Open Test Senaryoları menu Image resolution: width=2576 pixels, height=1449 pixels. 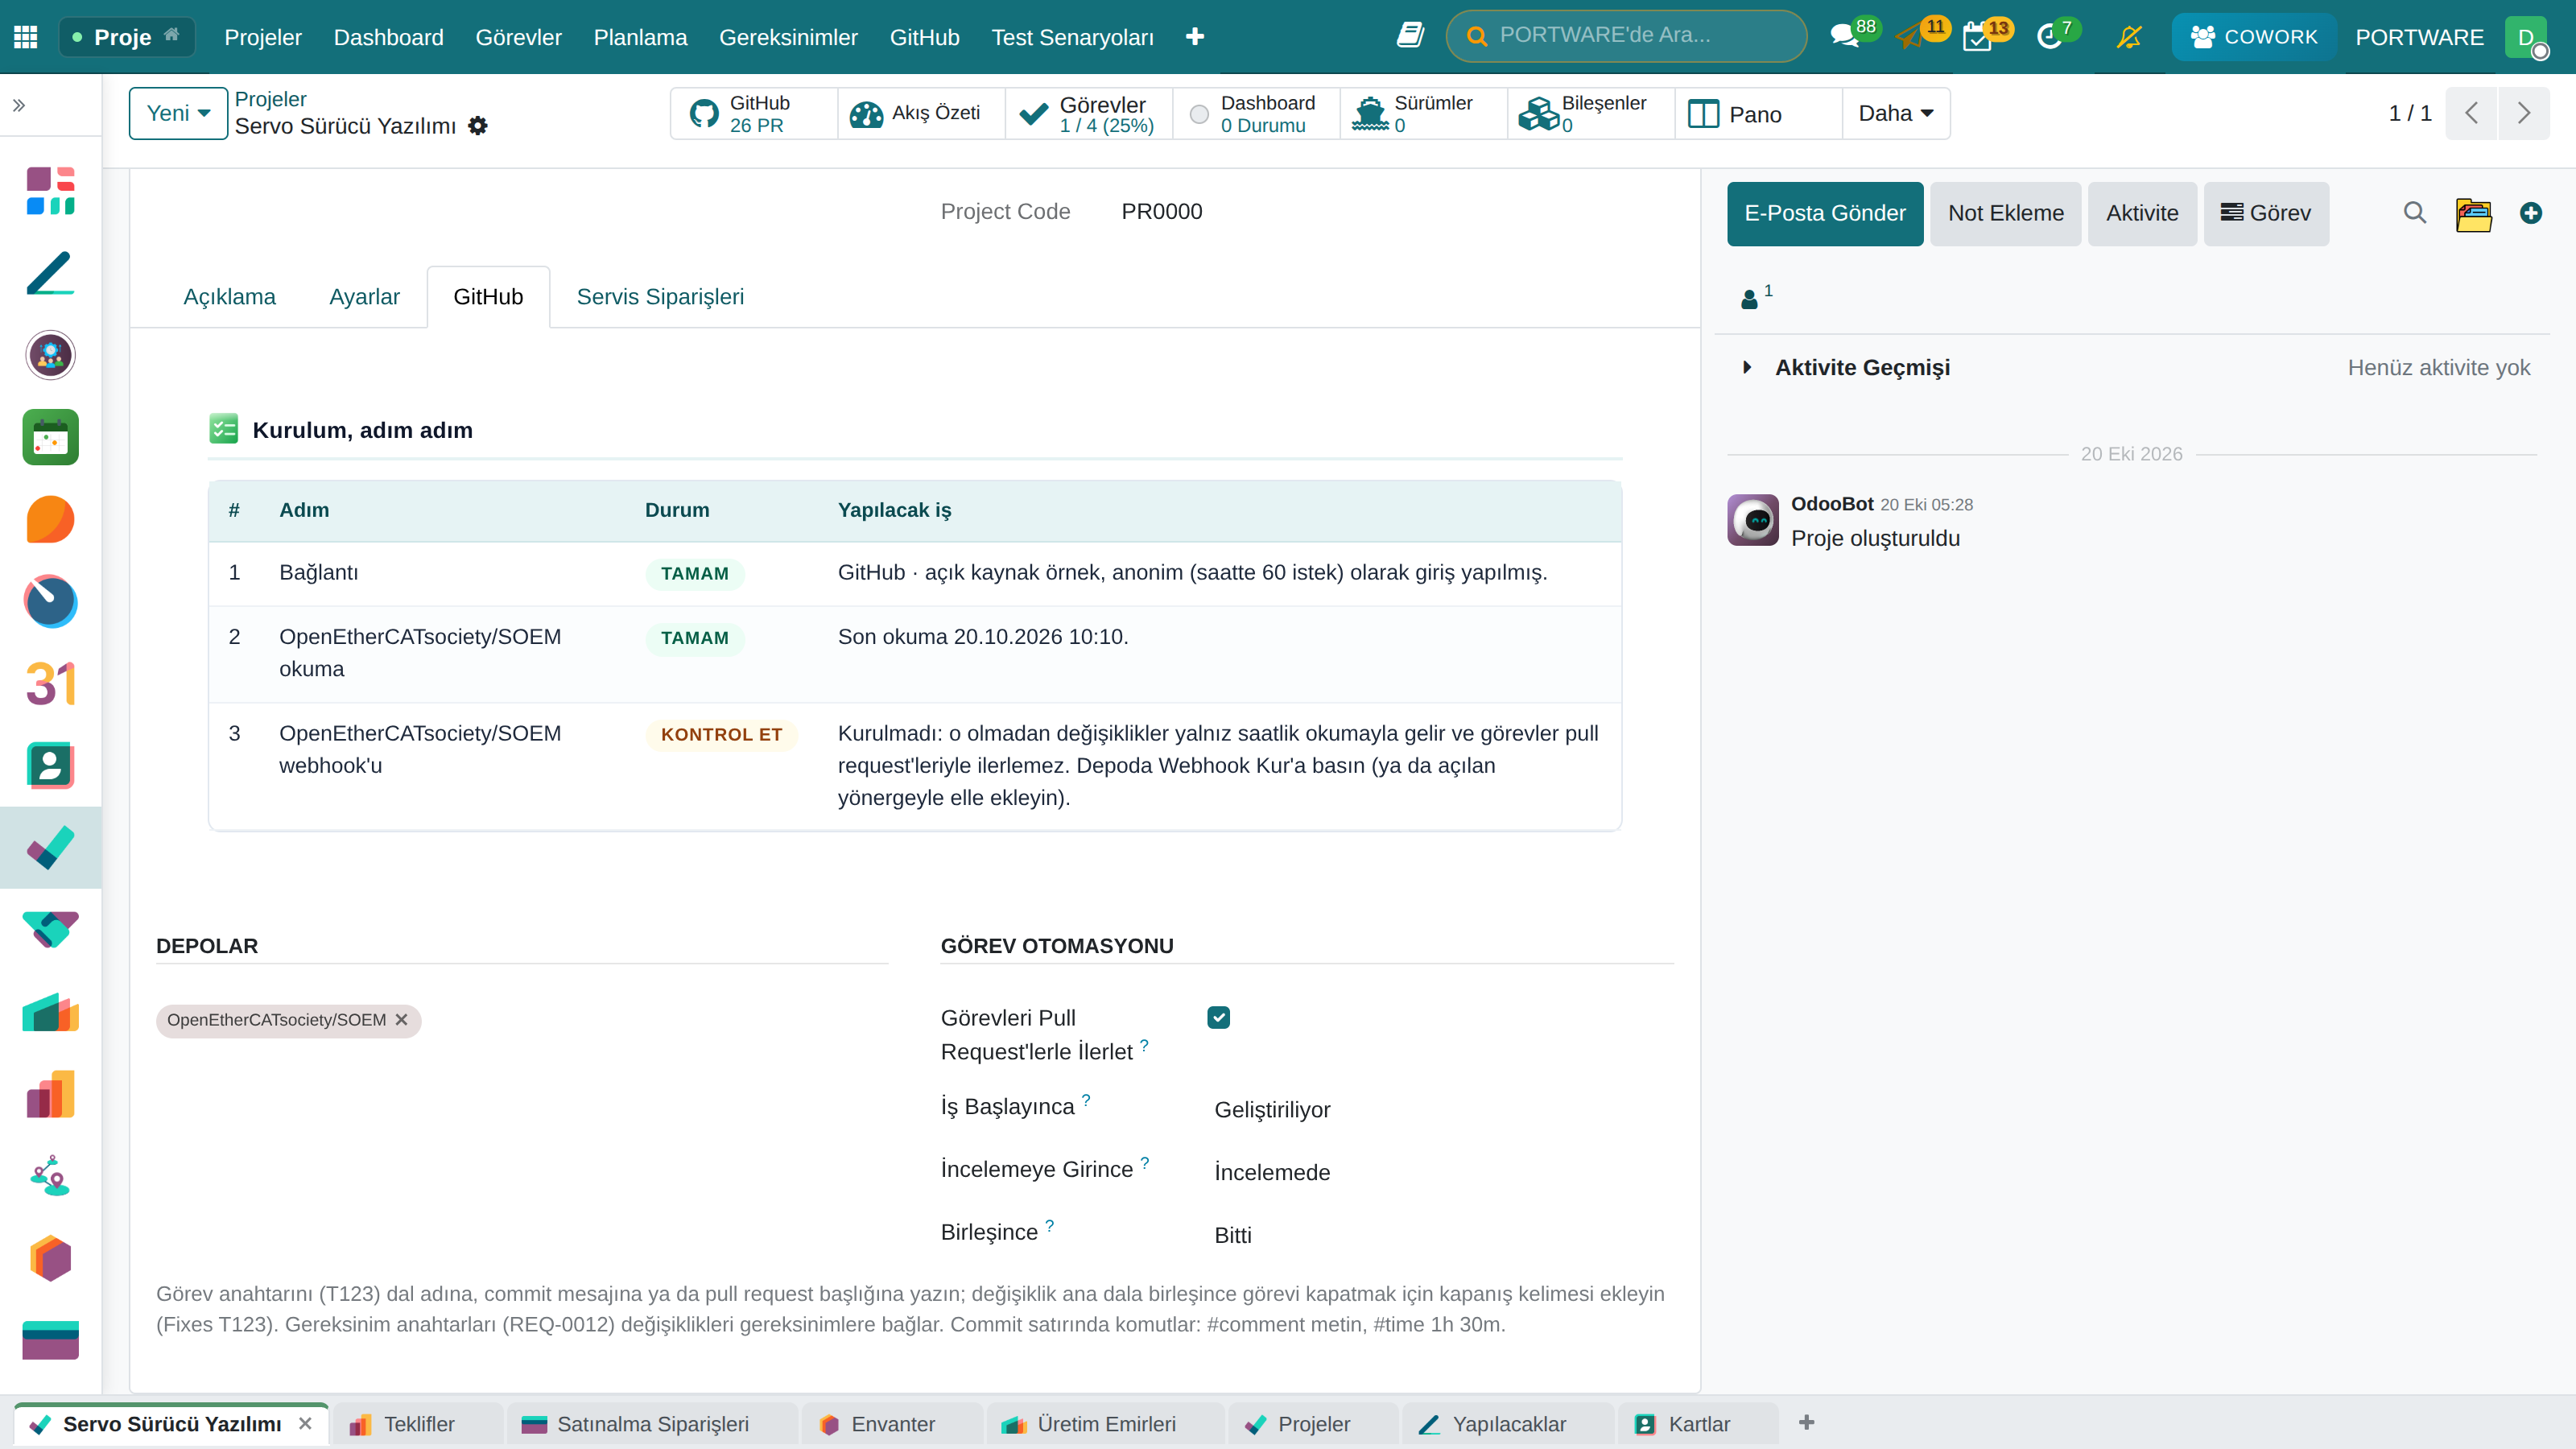pyautogui.click(x=1072, y=37)
